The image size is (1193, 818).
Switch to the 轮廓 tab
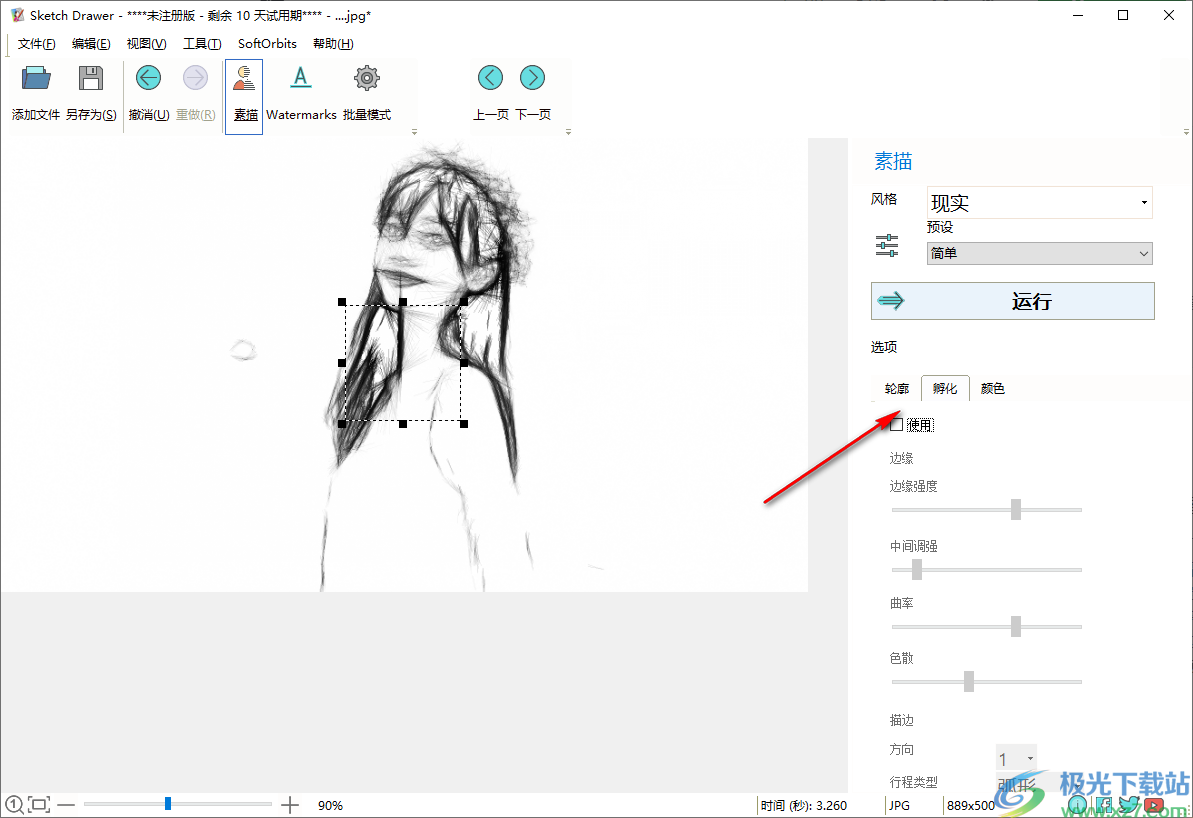click(x=897, y=389)
